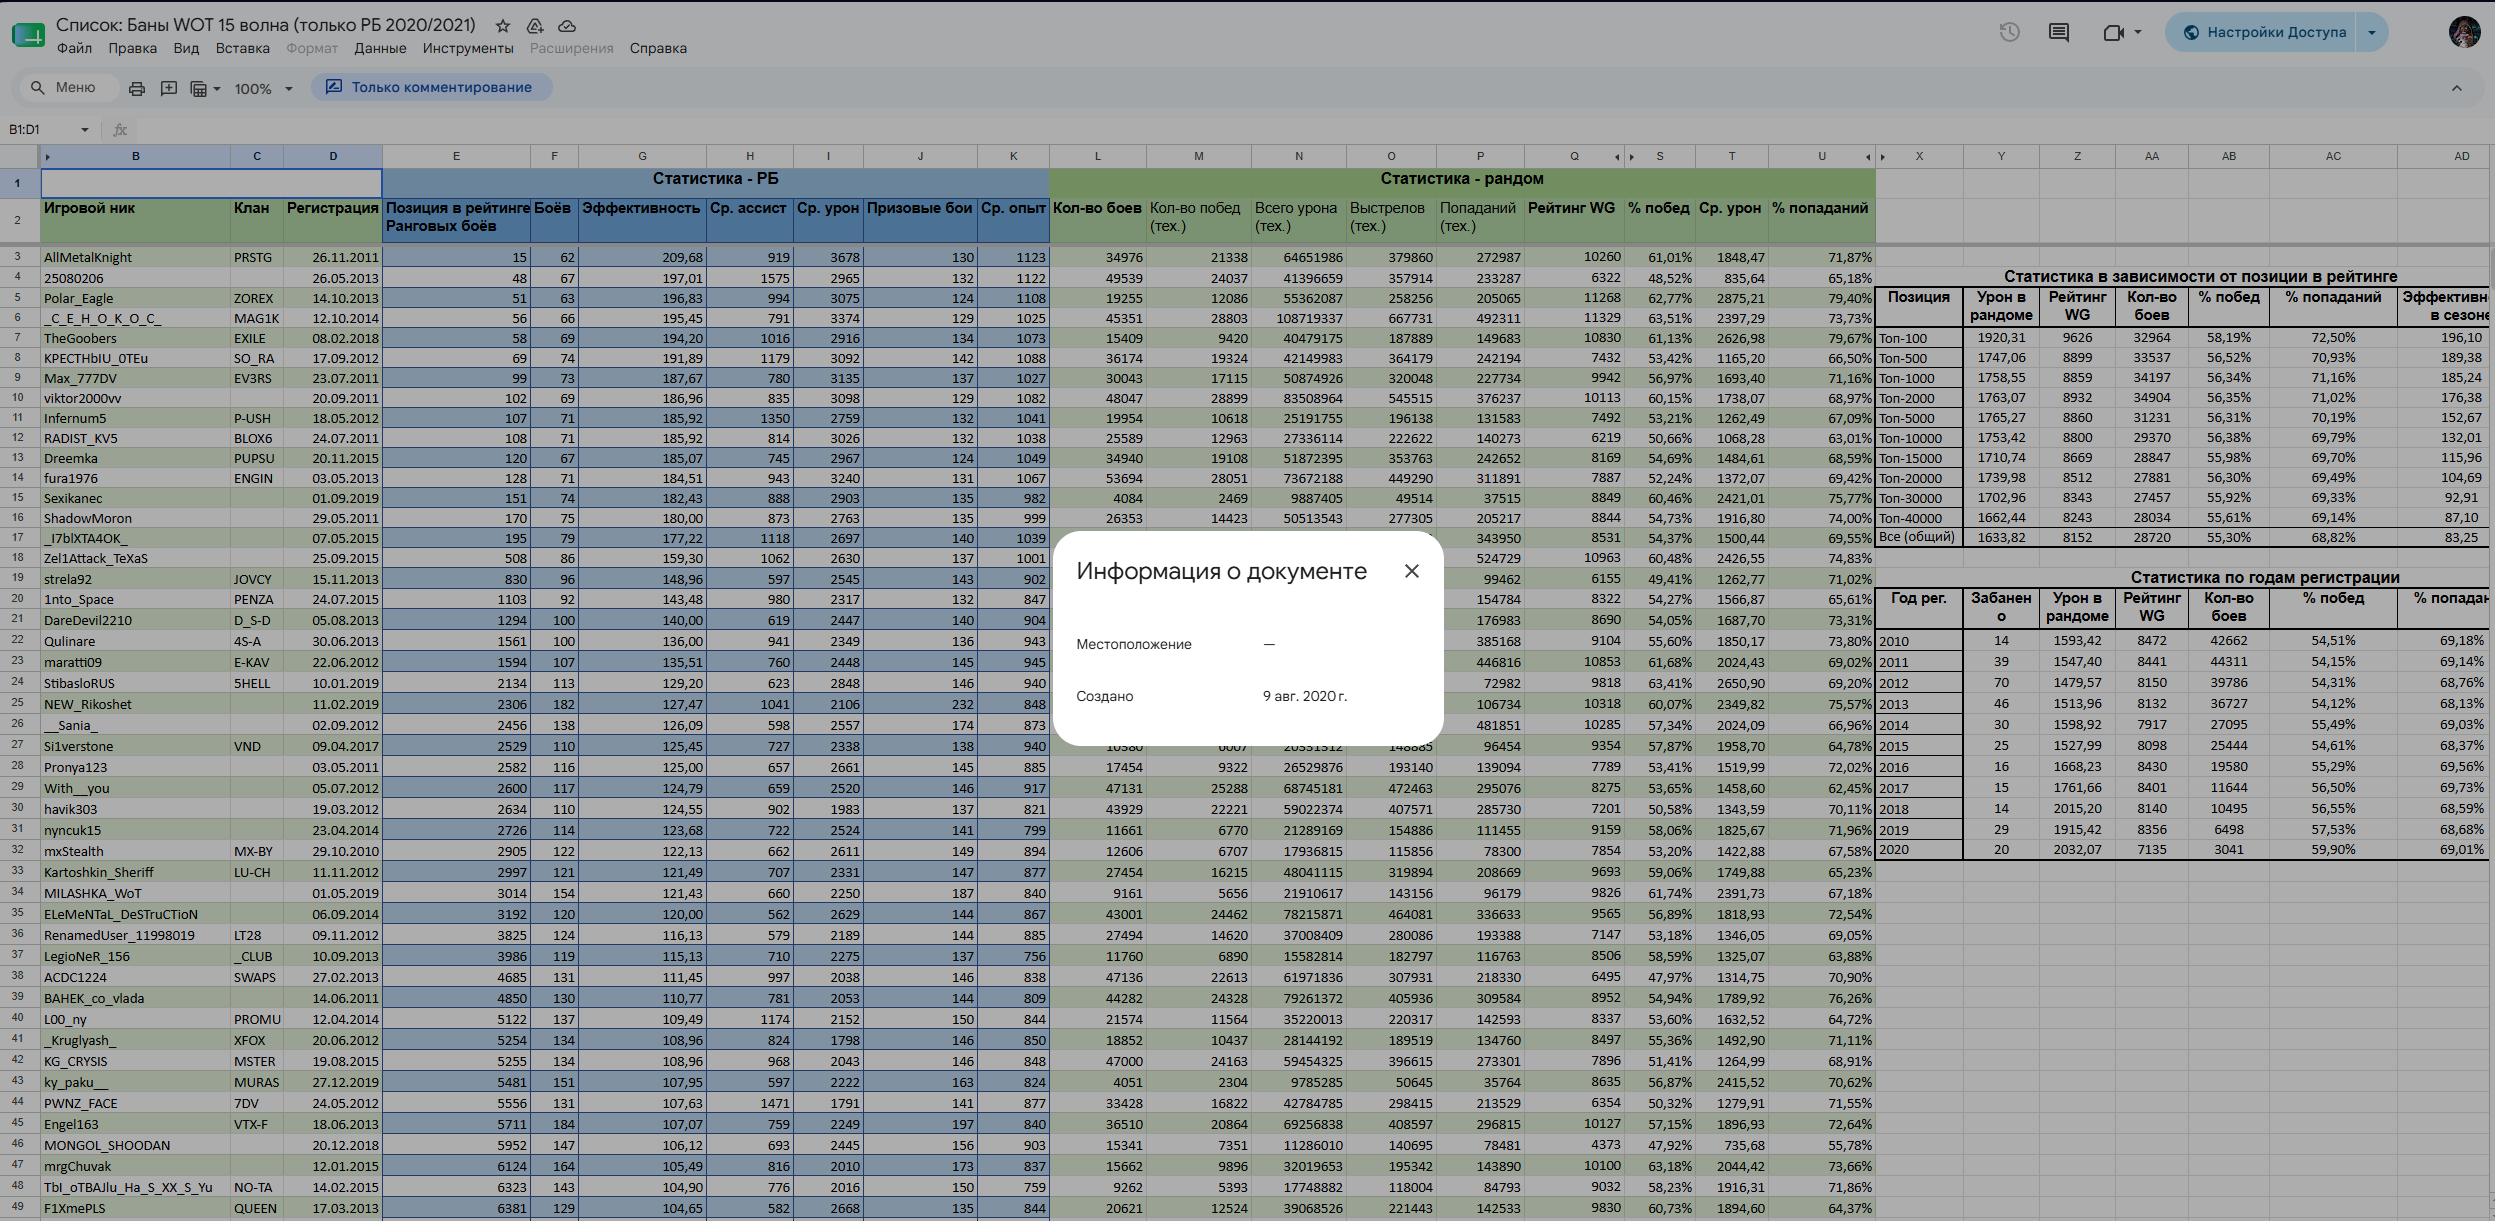Select title Статистика по годам регистрации
The image size is (2495, 1221).
point(2264,577)
